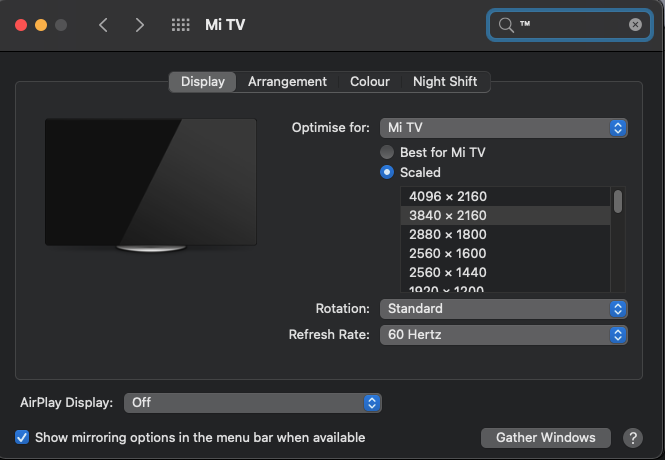Open the Refresh Rate dropdown
Image resolution: width=665 pixels, height=460 pixels.
[503, 335]
